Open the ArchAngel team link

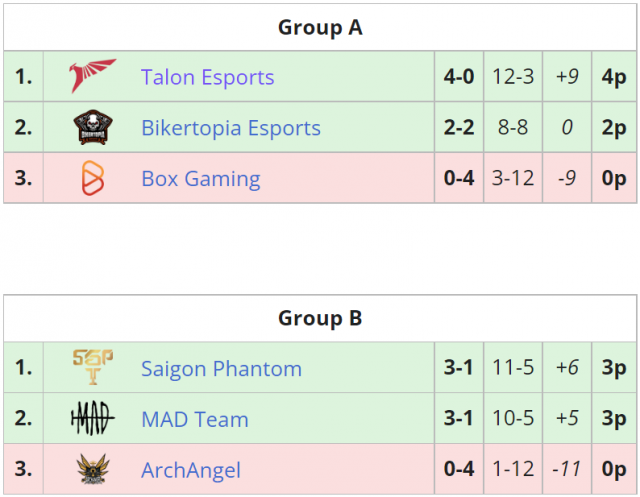tap(191, 470)
